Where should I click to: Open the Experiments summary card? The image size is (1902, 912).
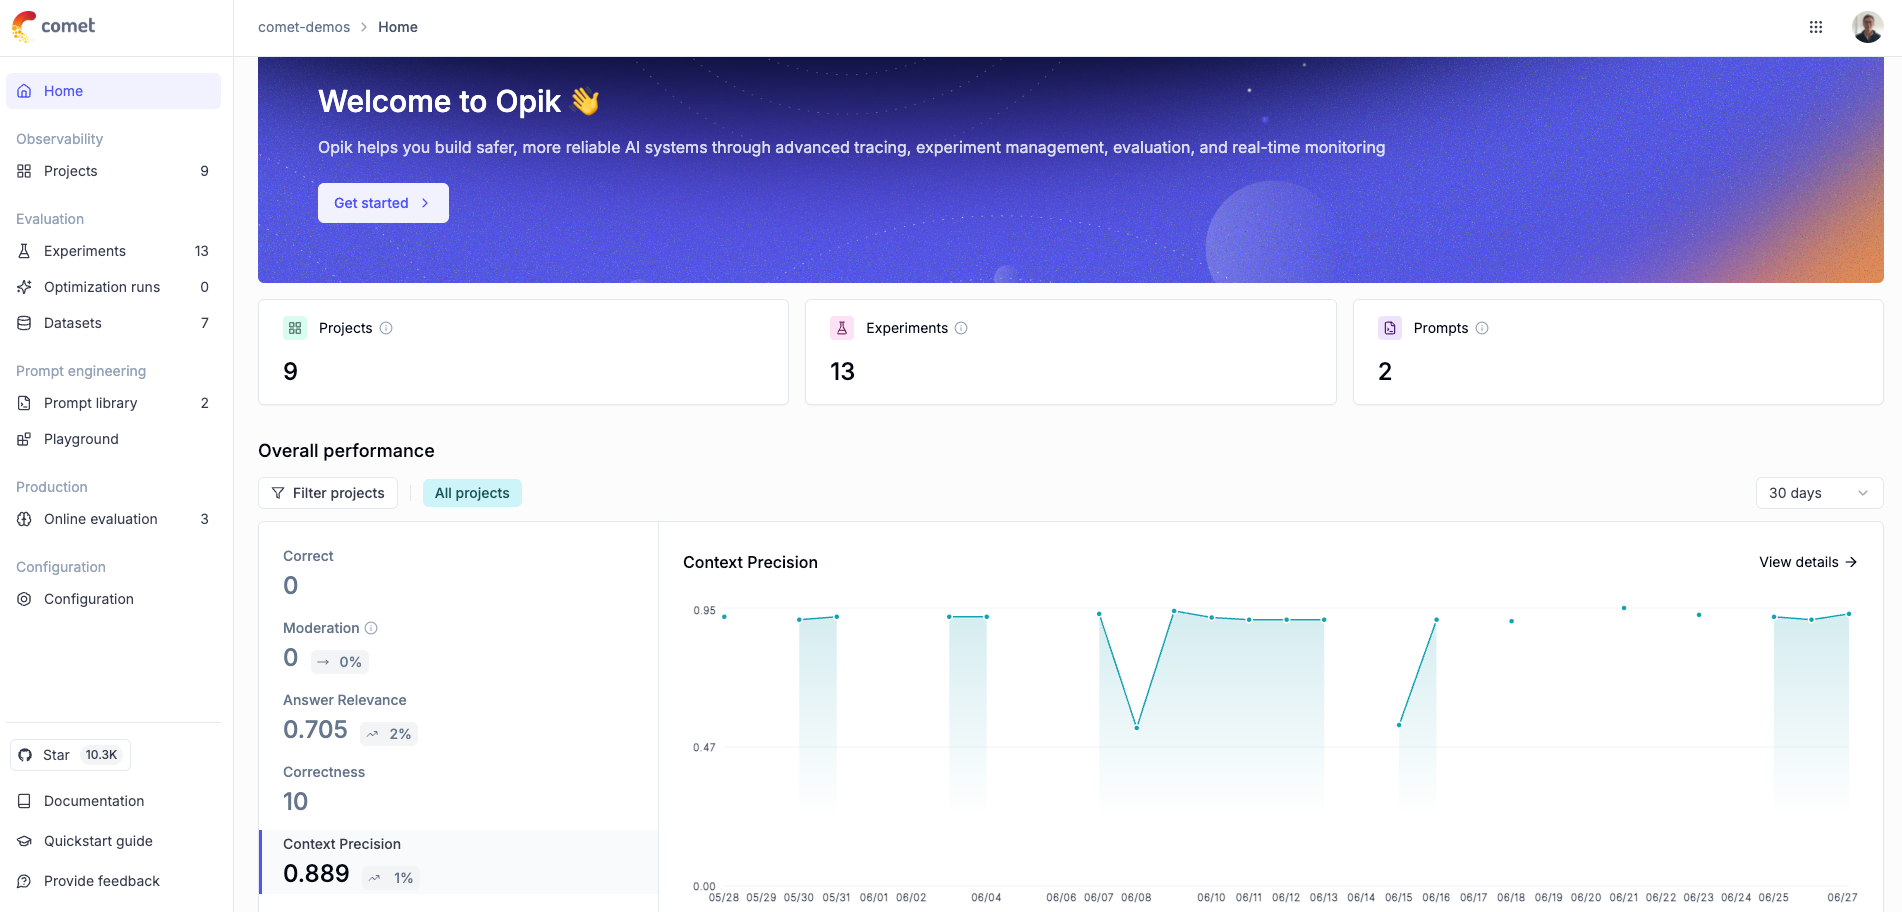pos(1070,352)
